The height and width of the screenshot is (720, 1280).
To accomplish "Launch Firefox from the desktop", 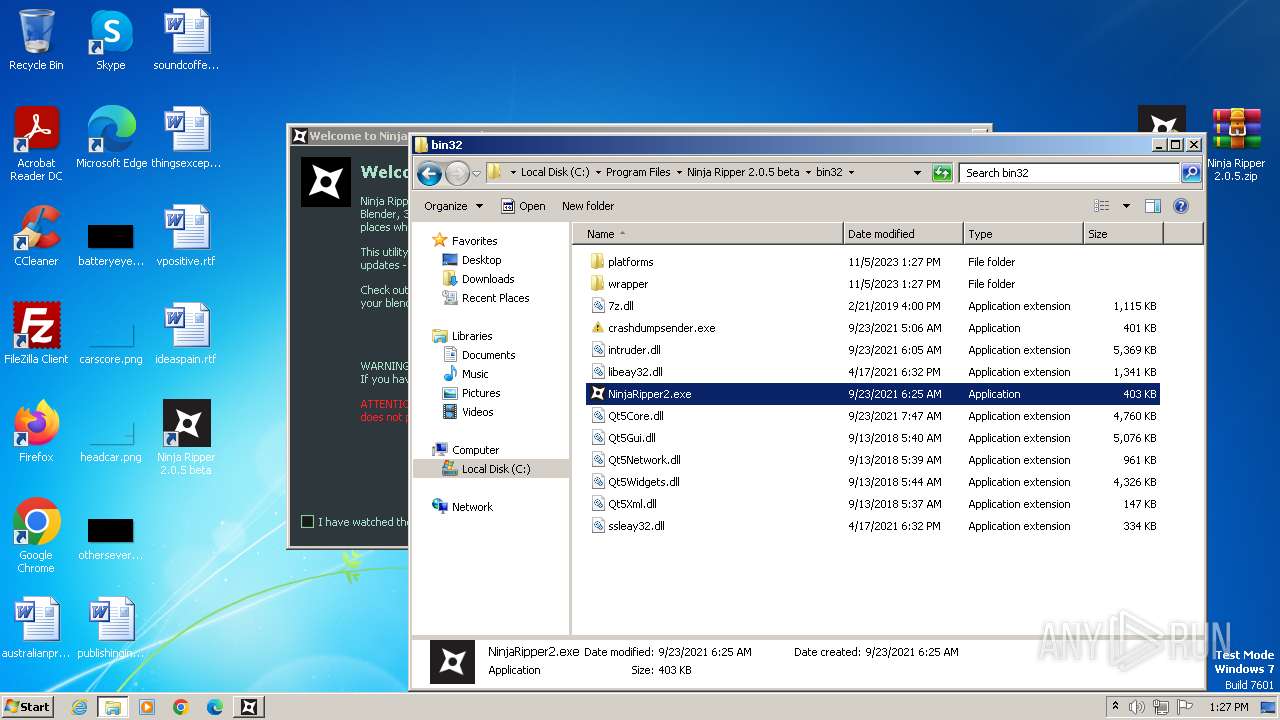I will tap(36, 432).
